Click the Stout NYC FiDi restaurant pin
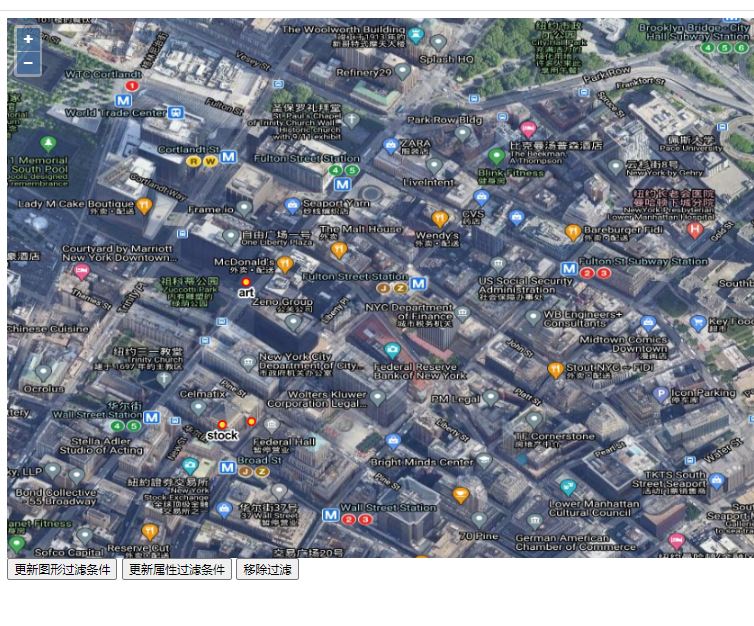Screen dimensions: 754x626 coord(555,370)
